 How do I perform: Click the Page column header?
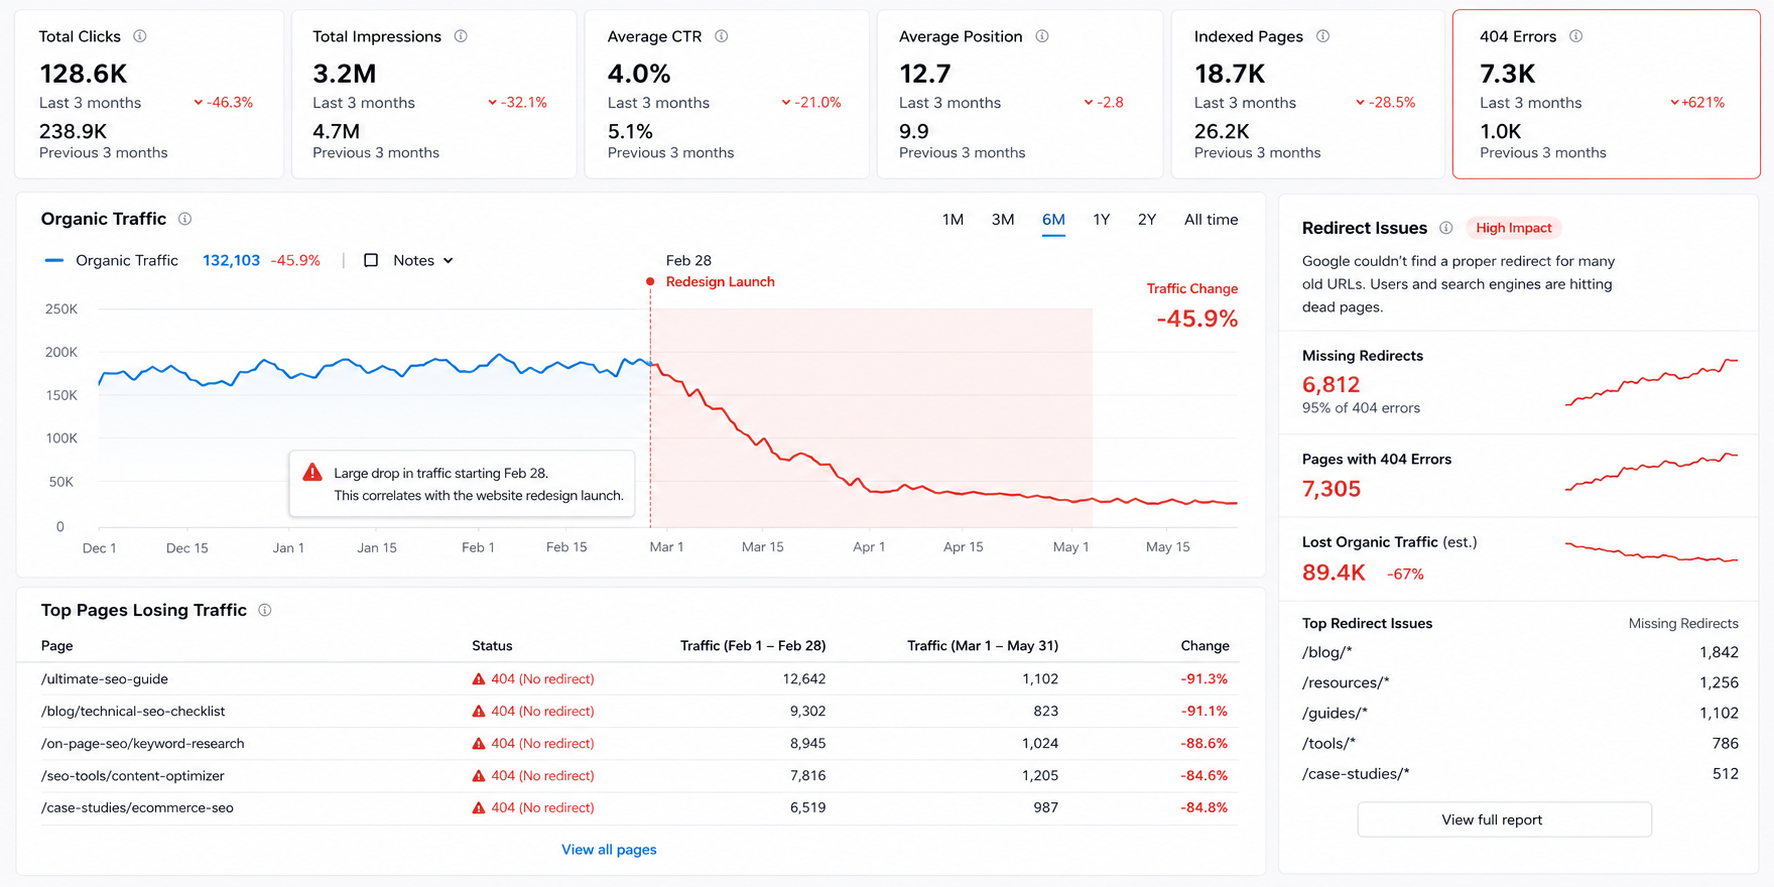57,646
